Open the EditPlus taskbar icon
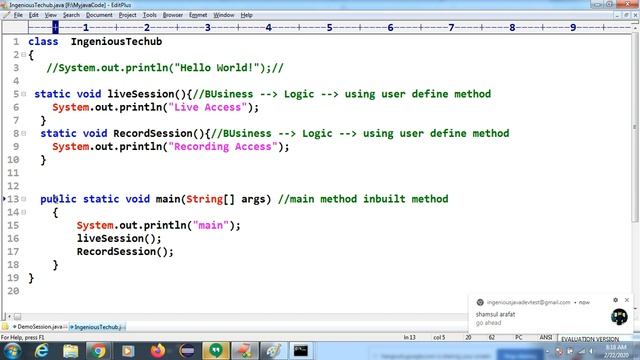 coord(245,351)
